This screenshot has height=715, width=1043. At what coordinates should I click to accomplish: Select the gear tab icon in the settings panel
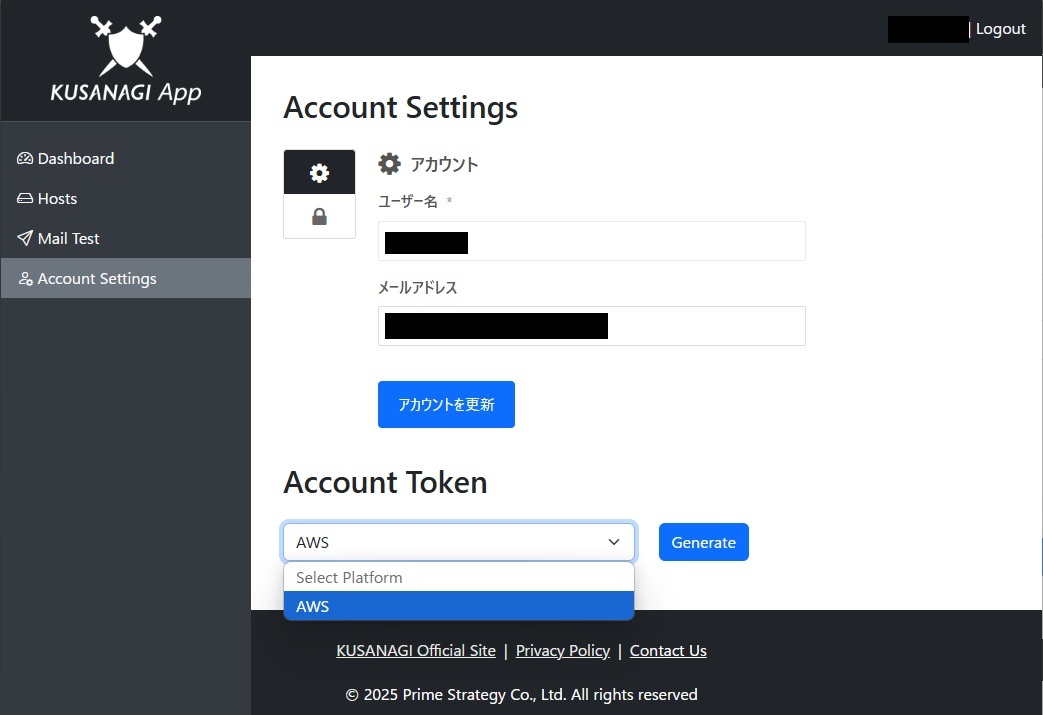(319, 172)
